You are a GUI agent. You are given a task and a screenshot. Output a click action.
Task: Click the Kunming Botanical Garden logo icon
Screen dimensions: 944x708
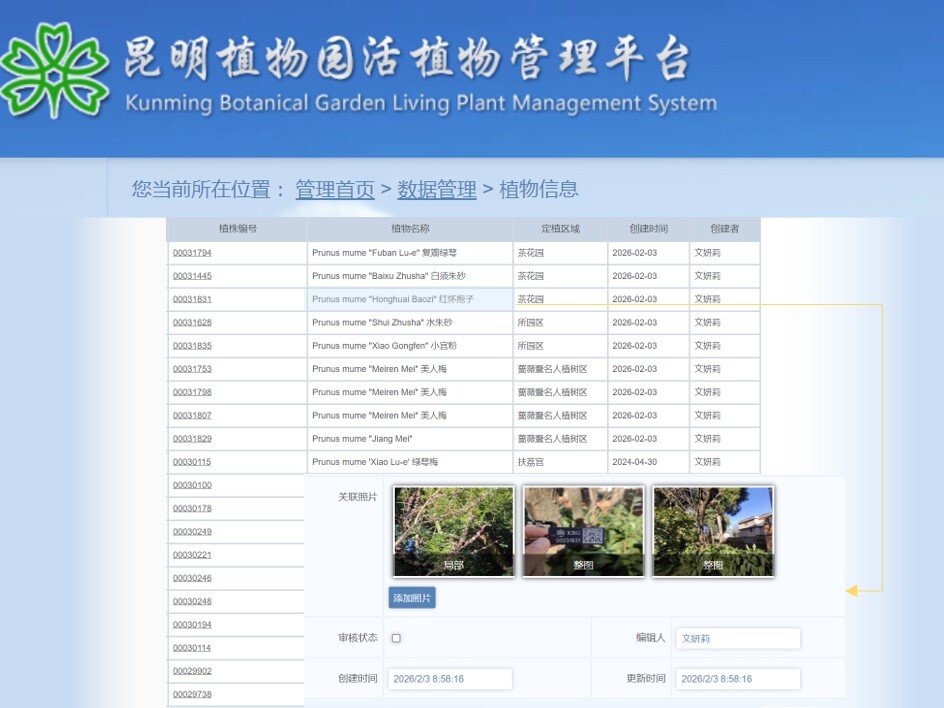[x=54, y=69]
